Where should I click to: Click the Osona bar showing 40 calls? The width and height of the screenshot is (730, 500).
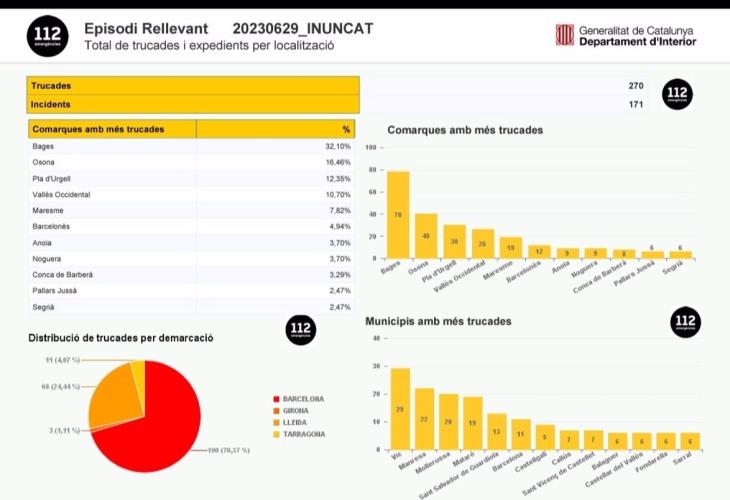point(426,235)
